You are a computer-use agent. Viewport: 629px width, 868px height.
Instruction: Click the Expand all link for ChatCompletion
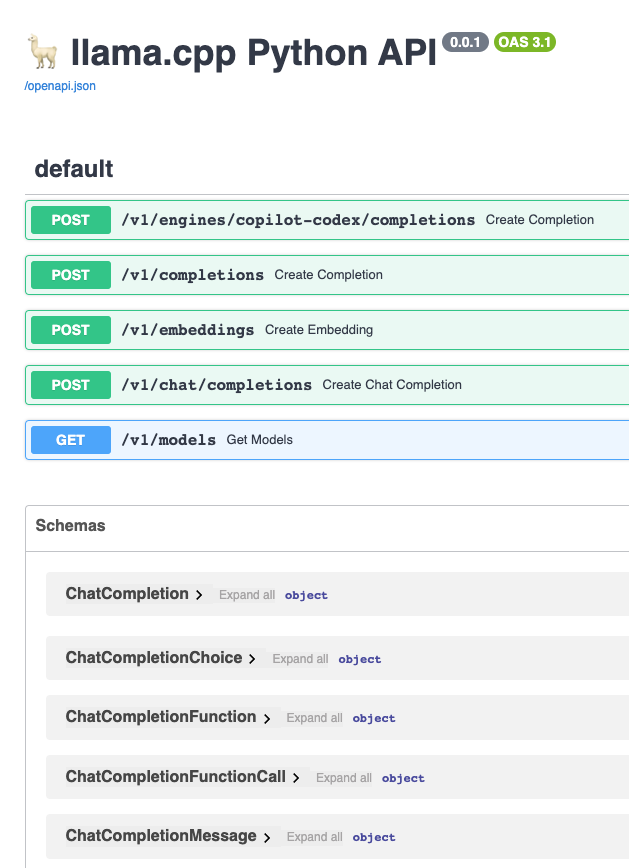tap(246, 594)
